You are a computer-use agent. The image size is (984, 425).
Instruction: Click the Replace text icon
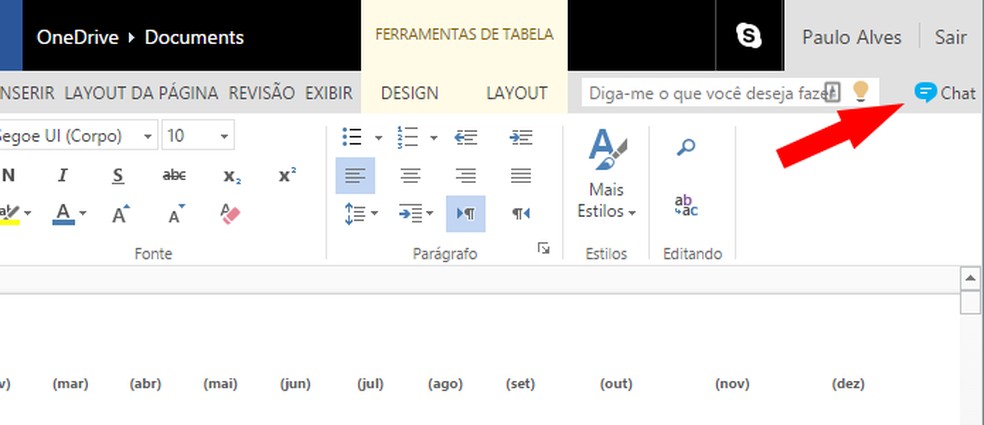[x=686, y=206]
